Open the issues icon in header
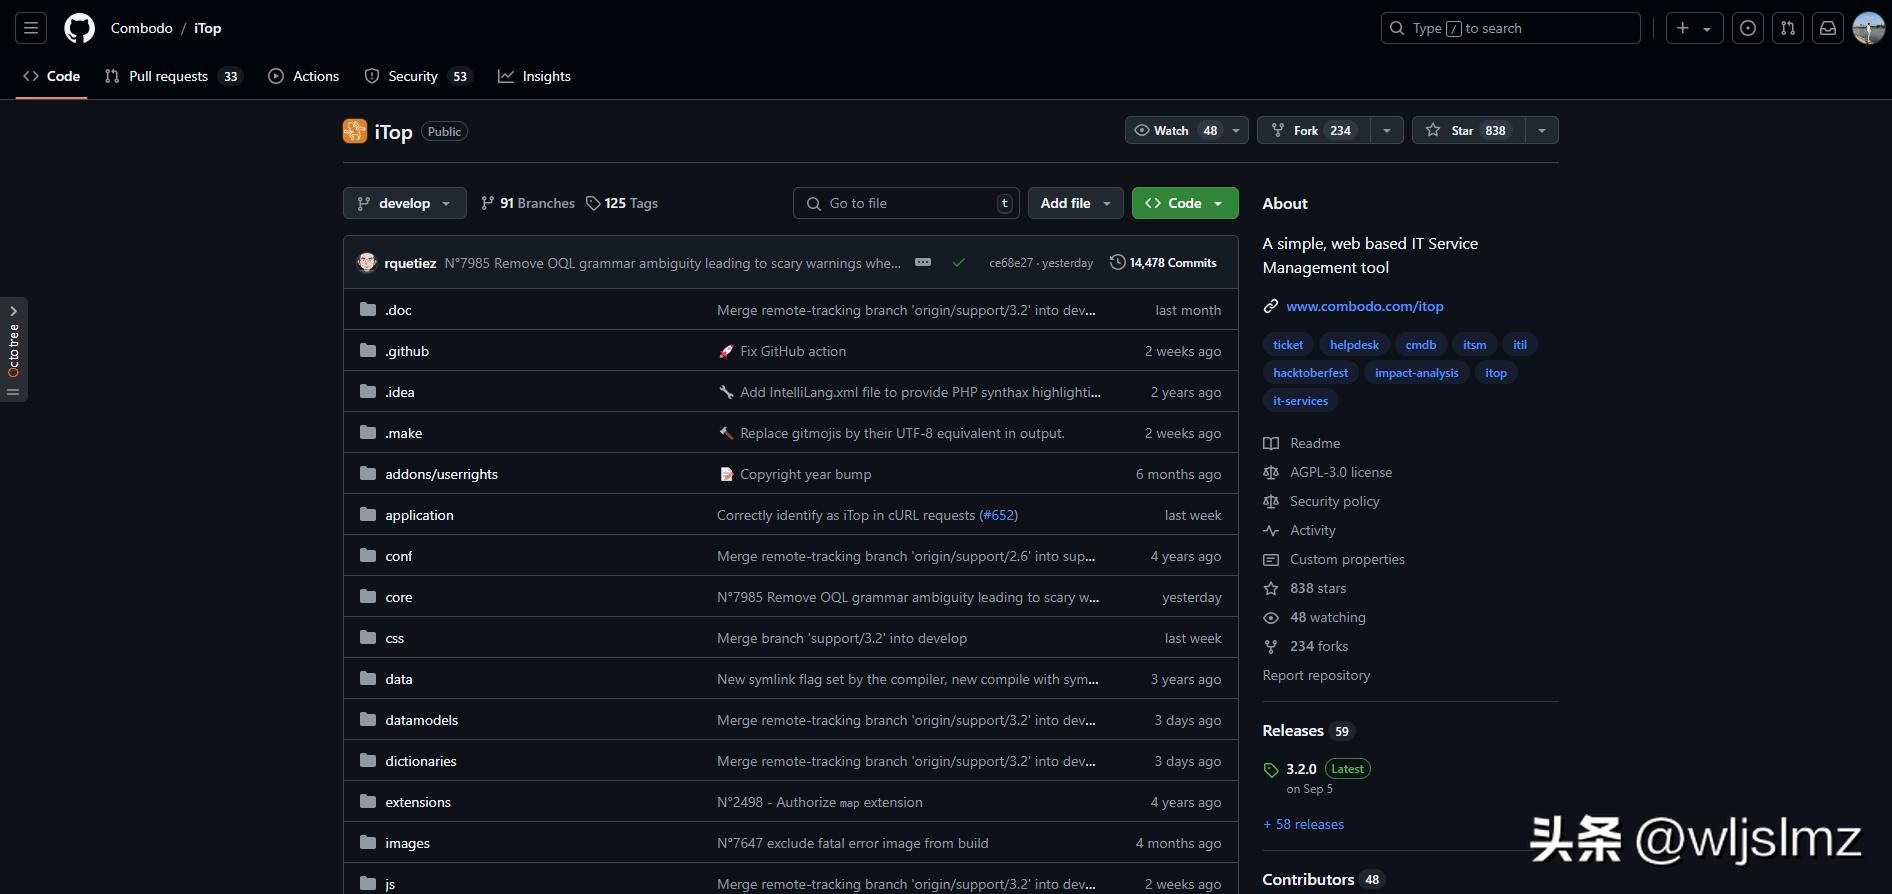 (1747, 28)
